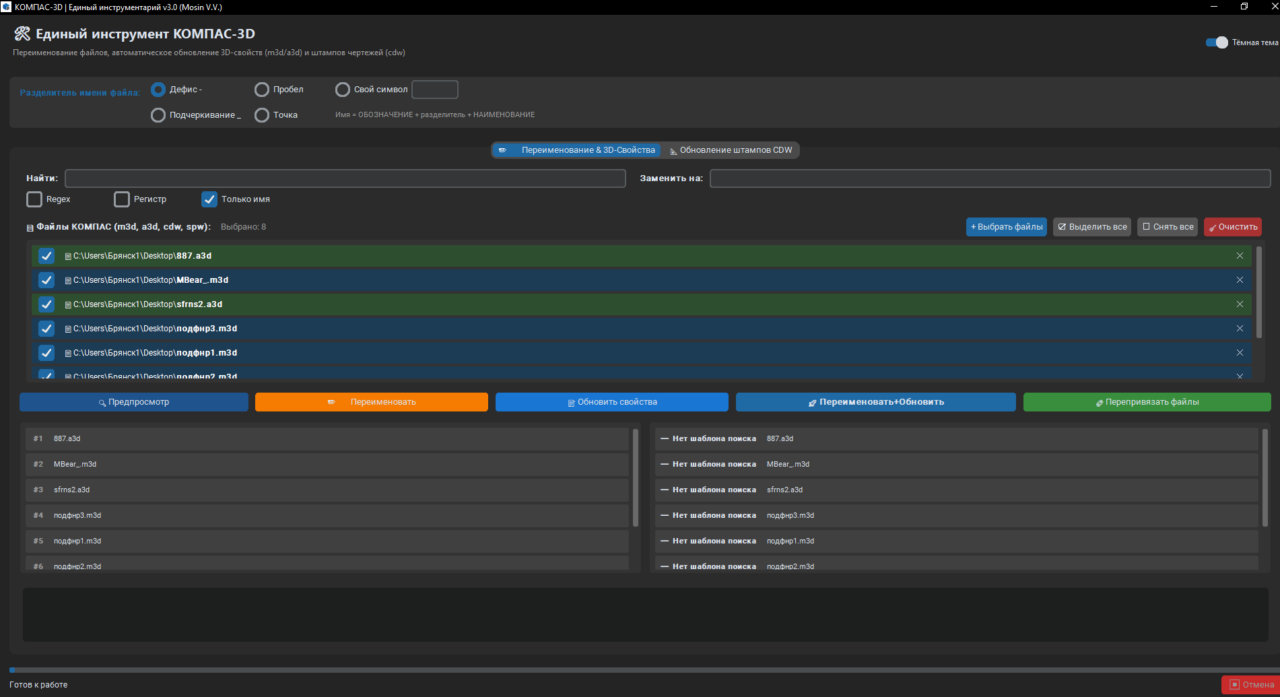Click the red Очистить button
The image size is (1280, 697).
pyautogui.click(x=1232, y=227)
